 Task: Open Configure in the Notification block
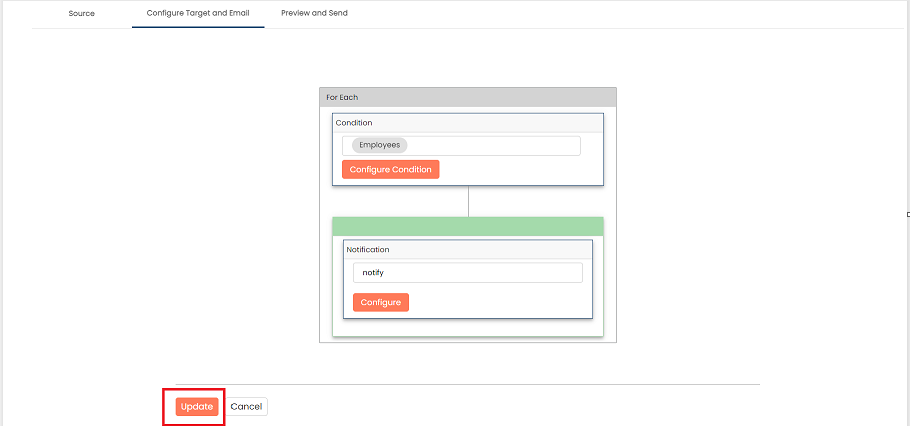[381, 302]
